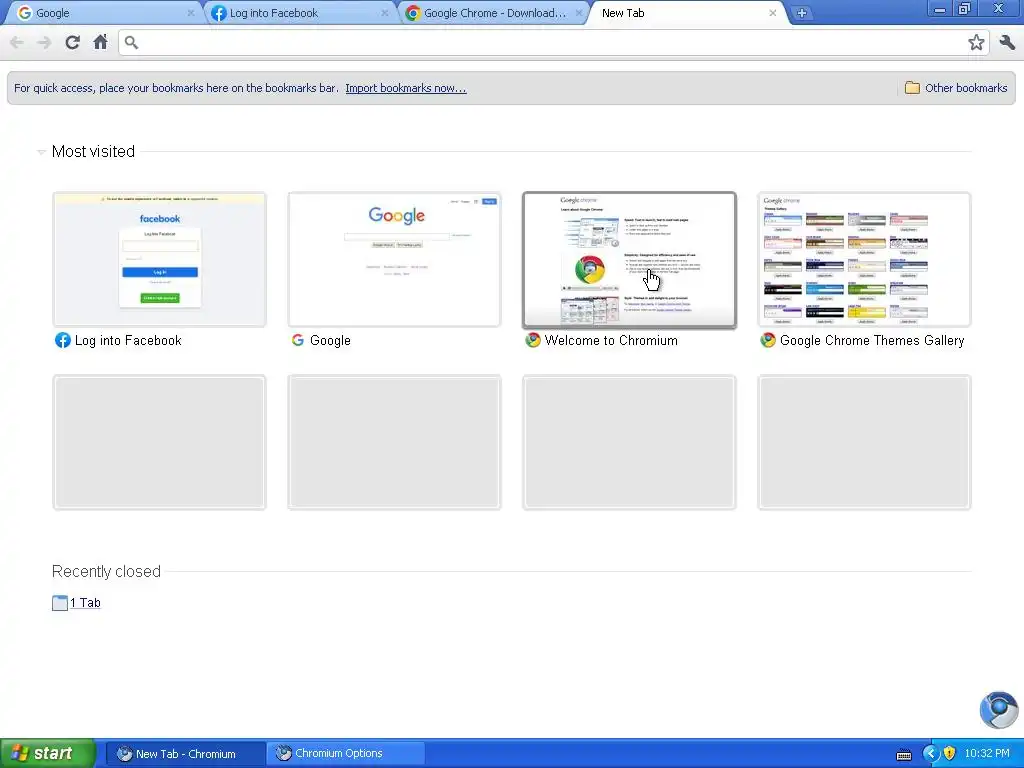This screenshot has width=1024, height=768.
Task: Click the Google favicon under Most visited
Action: pyautogui.click(x=298, y=340)
